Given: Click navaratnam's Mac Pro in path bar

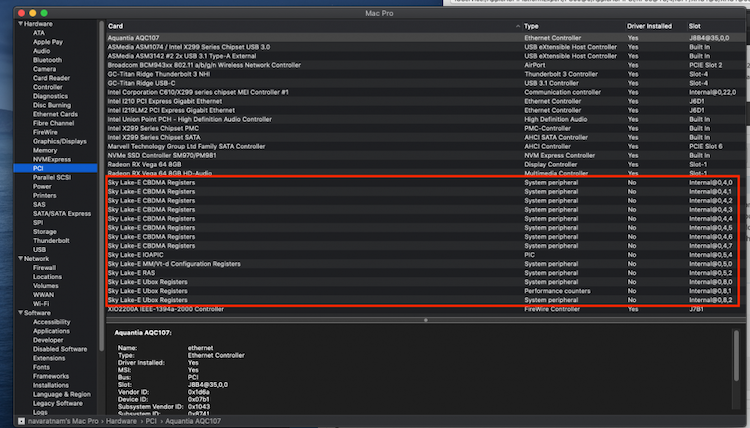Looking at the screenshot, I should pos(63,421).
